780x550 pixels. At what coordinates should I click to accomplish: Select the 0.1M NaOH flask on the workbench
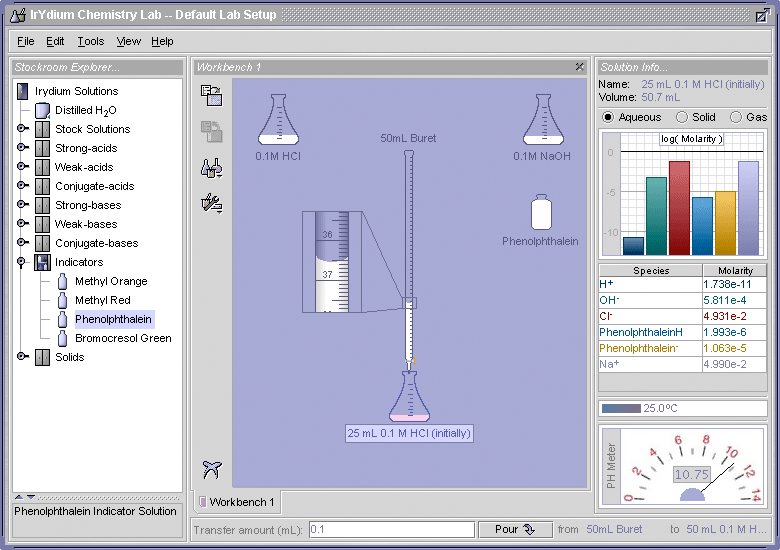(x=543, y=120)
